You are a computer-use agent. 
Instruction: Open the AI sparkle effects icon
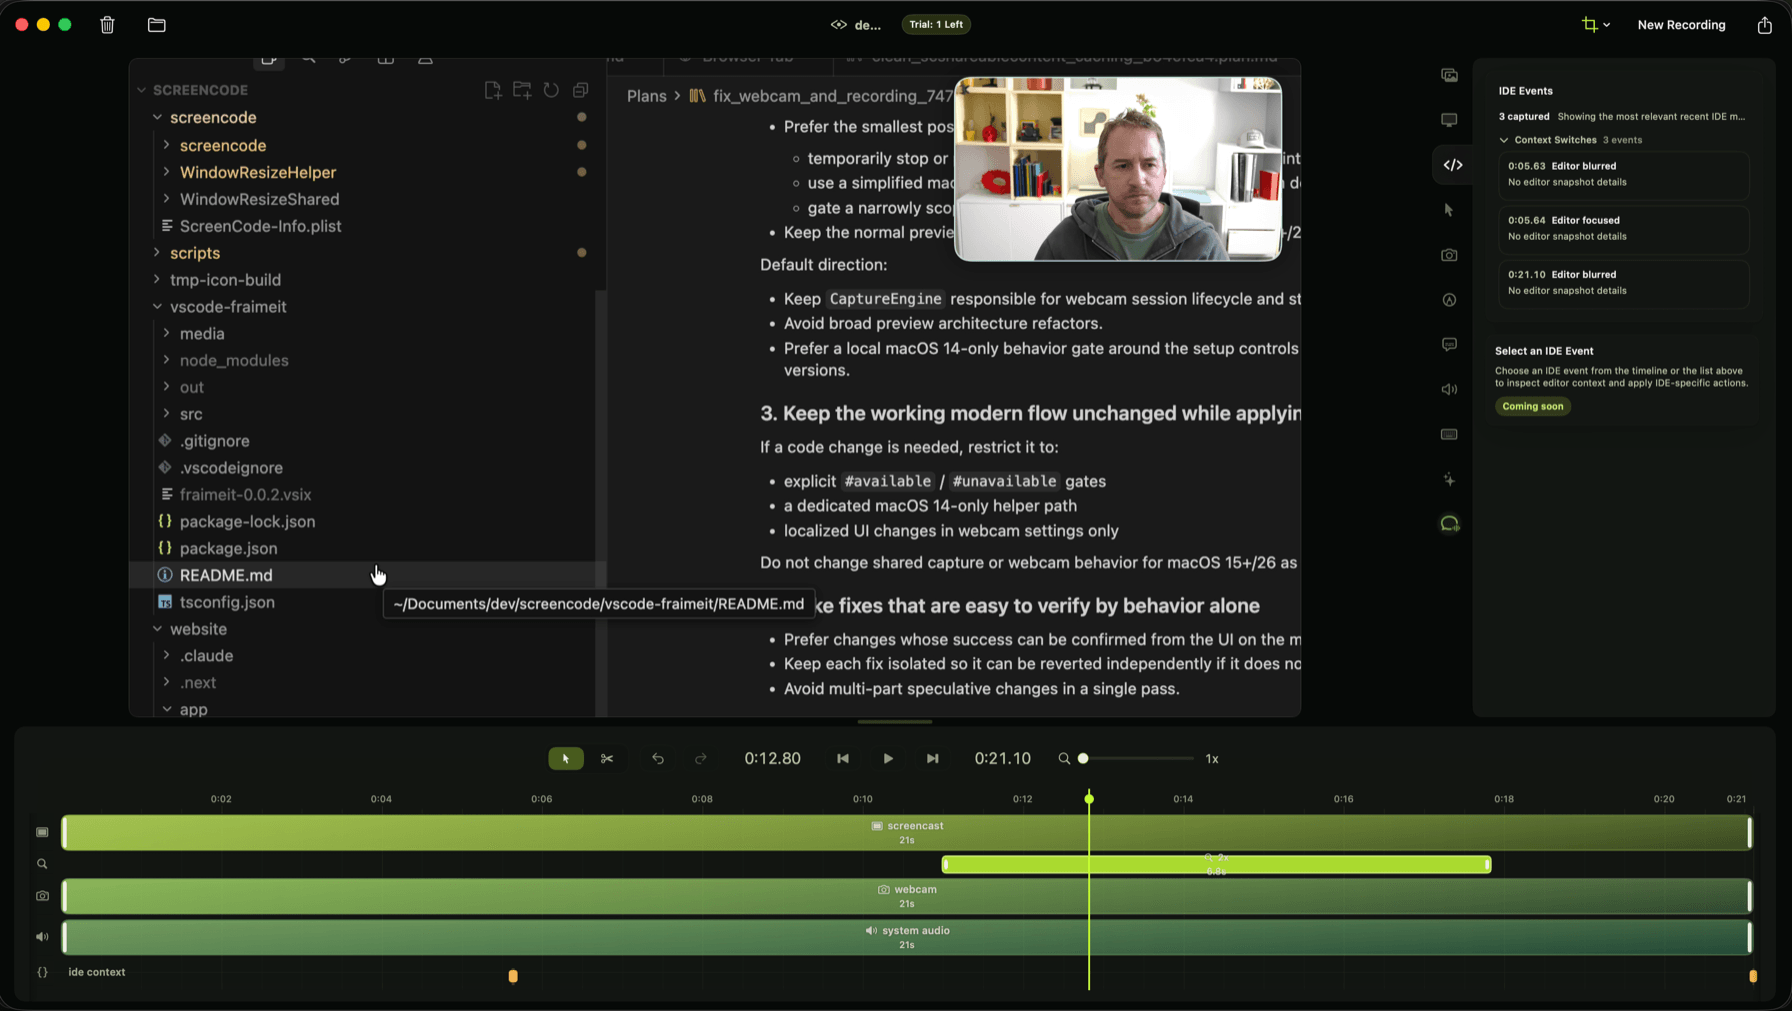pyautogui.click(x=1449, y=480)
